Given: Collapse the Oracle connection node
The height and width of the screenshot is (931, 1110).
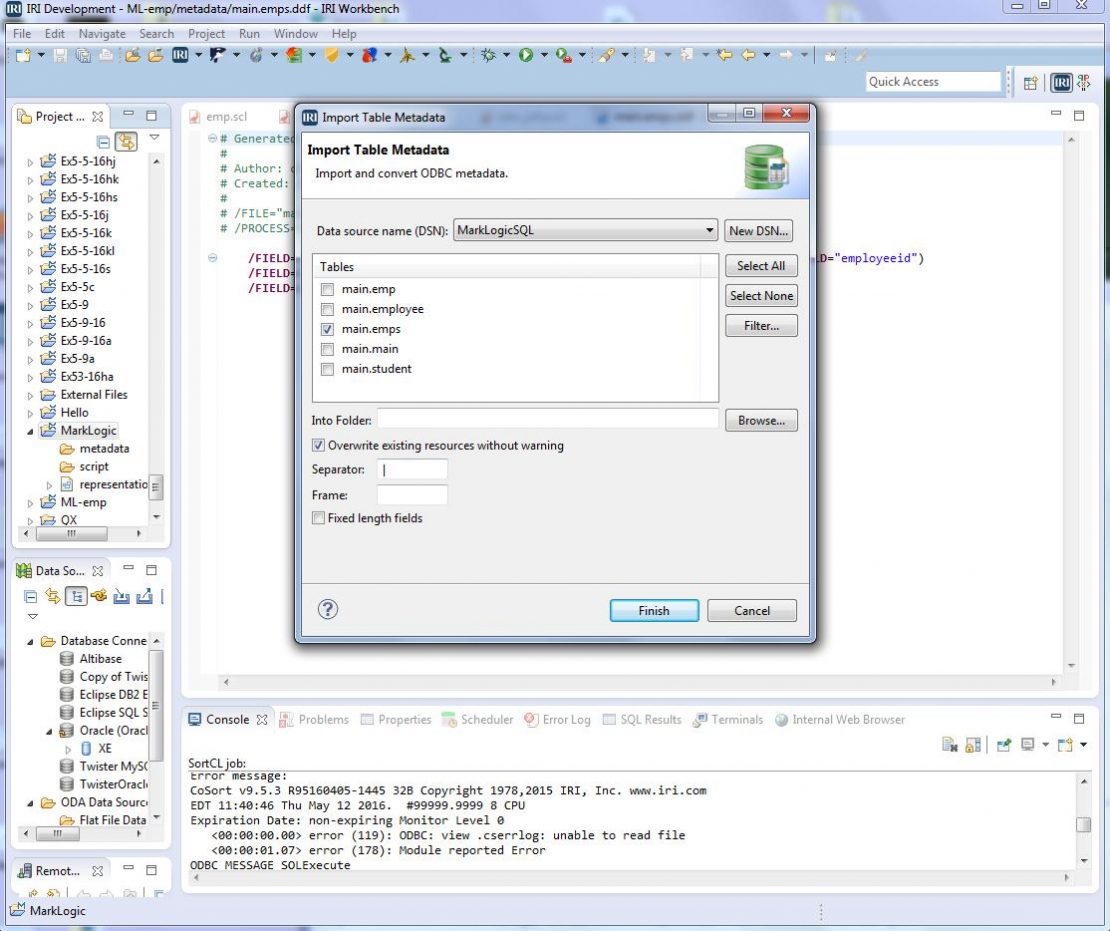Looking at the screenshot, I should click(50, 731).
